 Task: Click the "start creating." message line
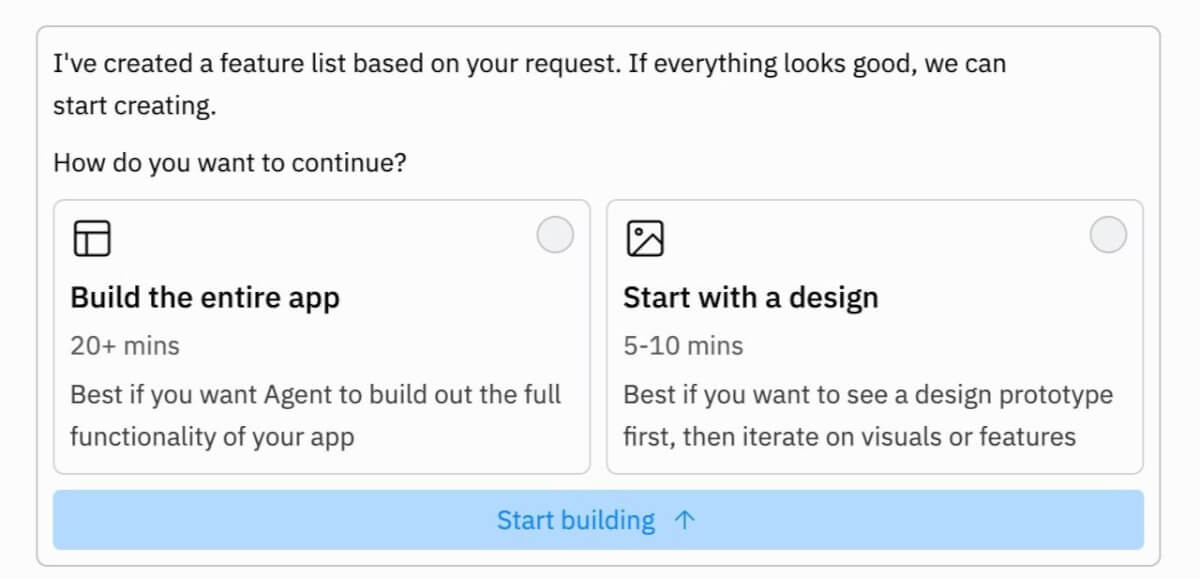coord(134,106)
